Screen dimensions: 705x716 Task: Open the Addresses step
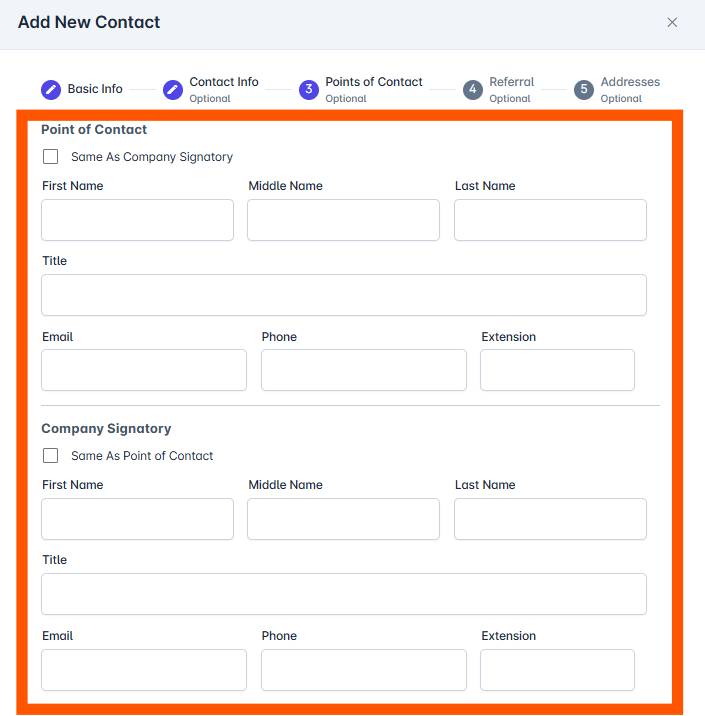(x=630, y=90)
